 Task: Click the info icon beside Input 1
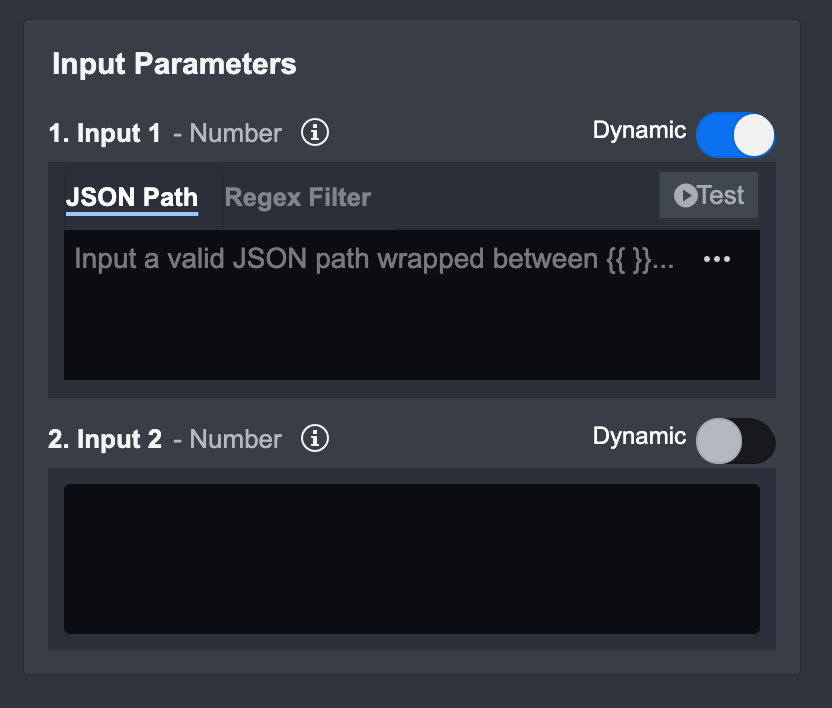315,132
